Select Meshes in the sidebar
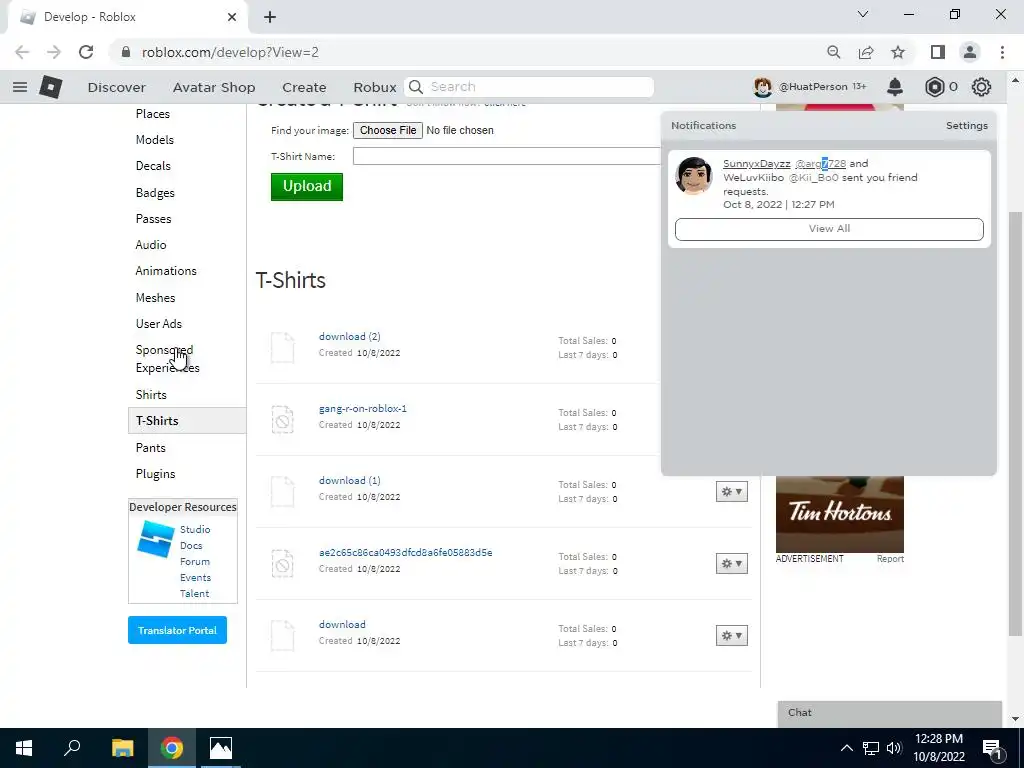The image size is (1024, 768). (x=155, y=298)
